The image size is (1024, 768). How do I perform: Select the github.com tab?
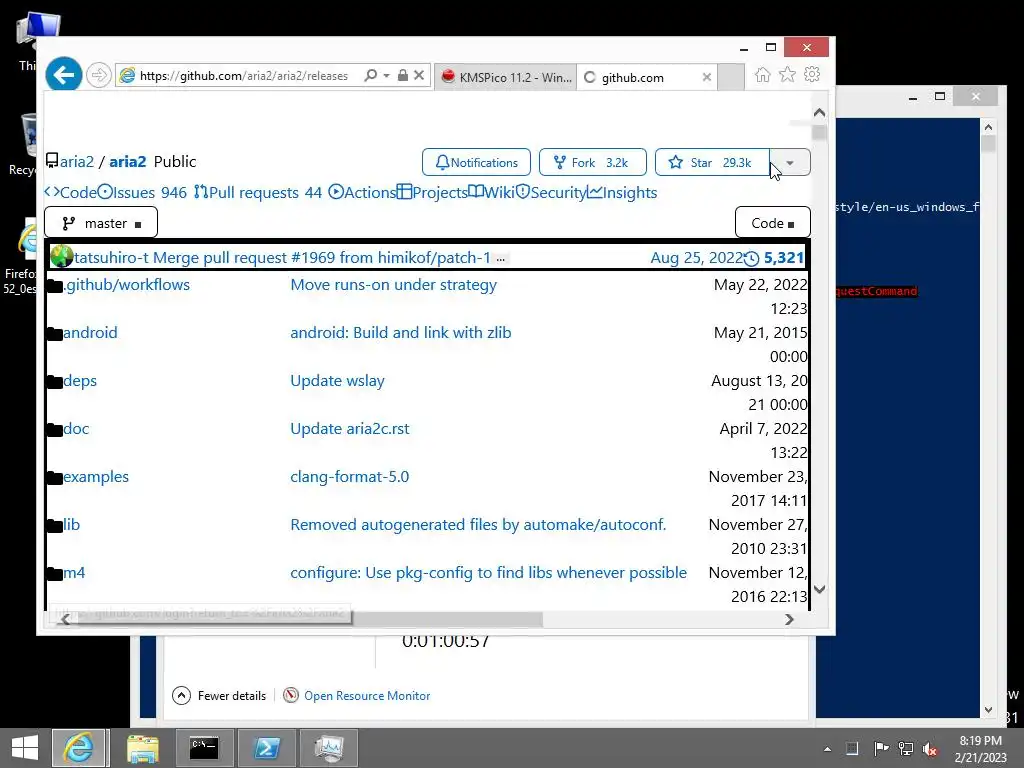647,77
